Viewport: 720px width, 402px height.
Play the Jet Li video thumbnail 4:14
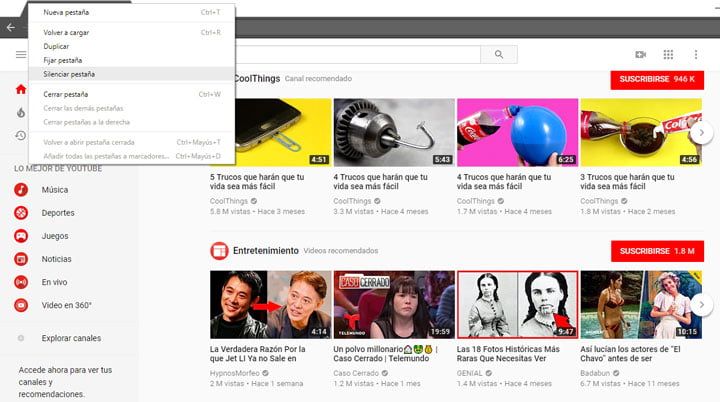(270, 305)
